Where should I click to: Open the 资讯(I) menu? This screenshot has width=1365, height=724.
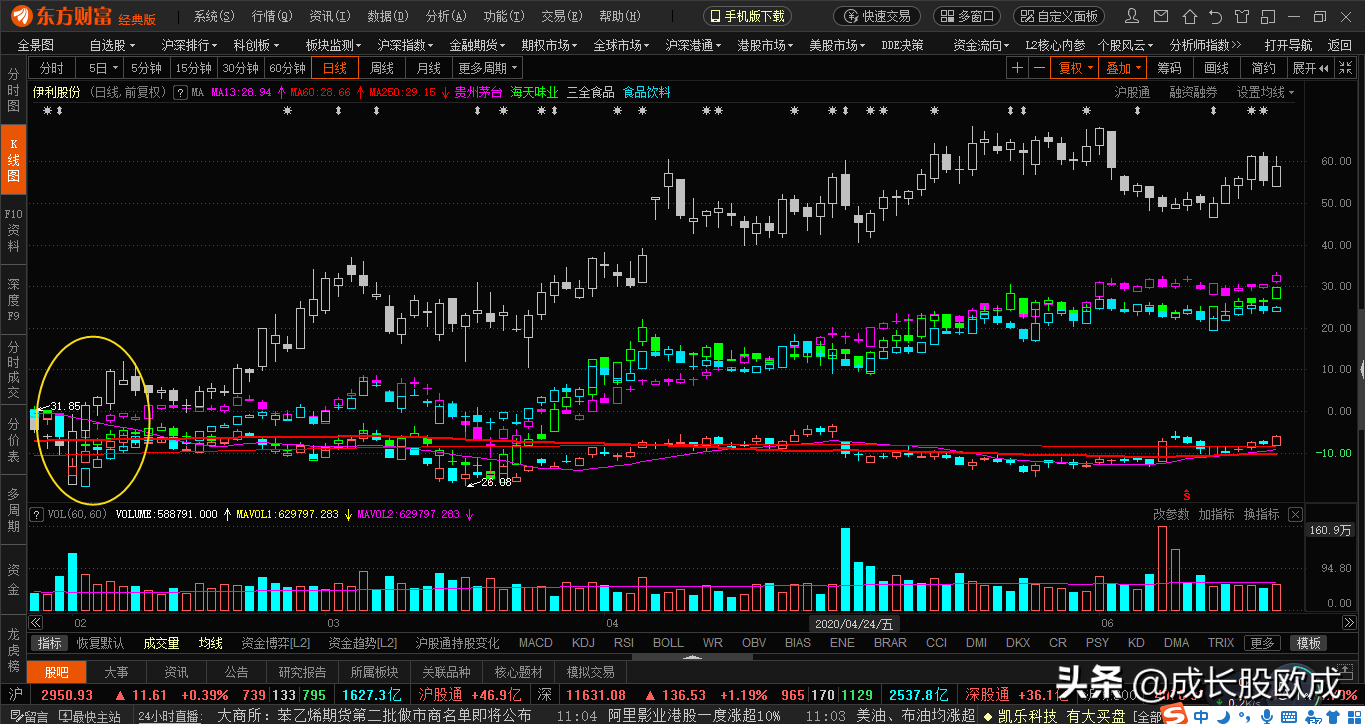pyautogui.click(x=329, y=16)
